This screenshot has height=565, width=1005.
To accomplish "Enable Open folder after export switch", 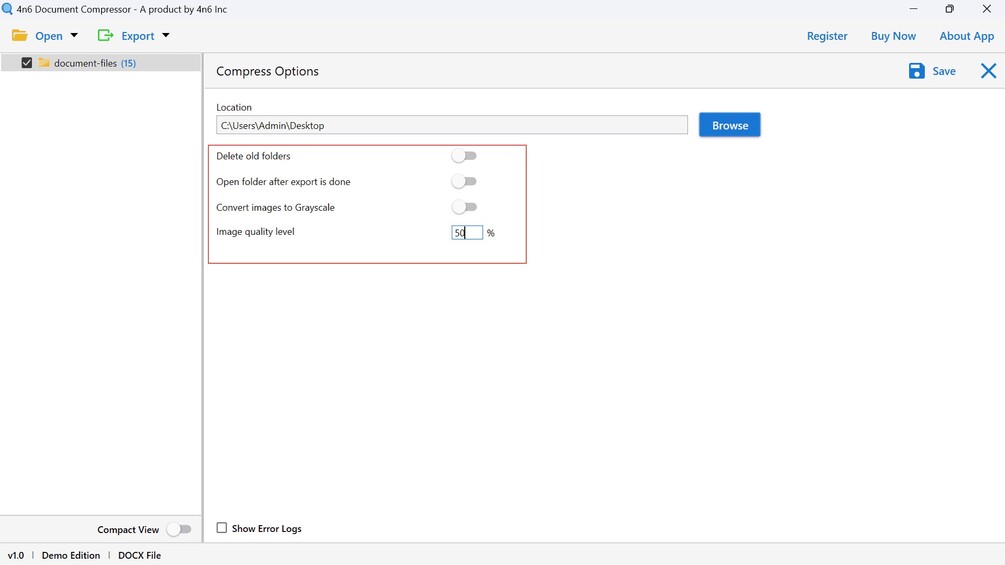I will 464,182.
